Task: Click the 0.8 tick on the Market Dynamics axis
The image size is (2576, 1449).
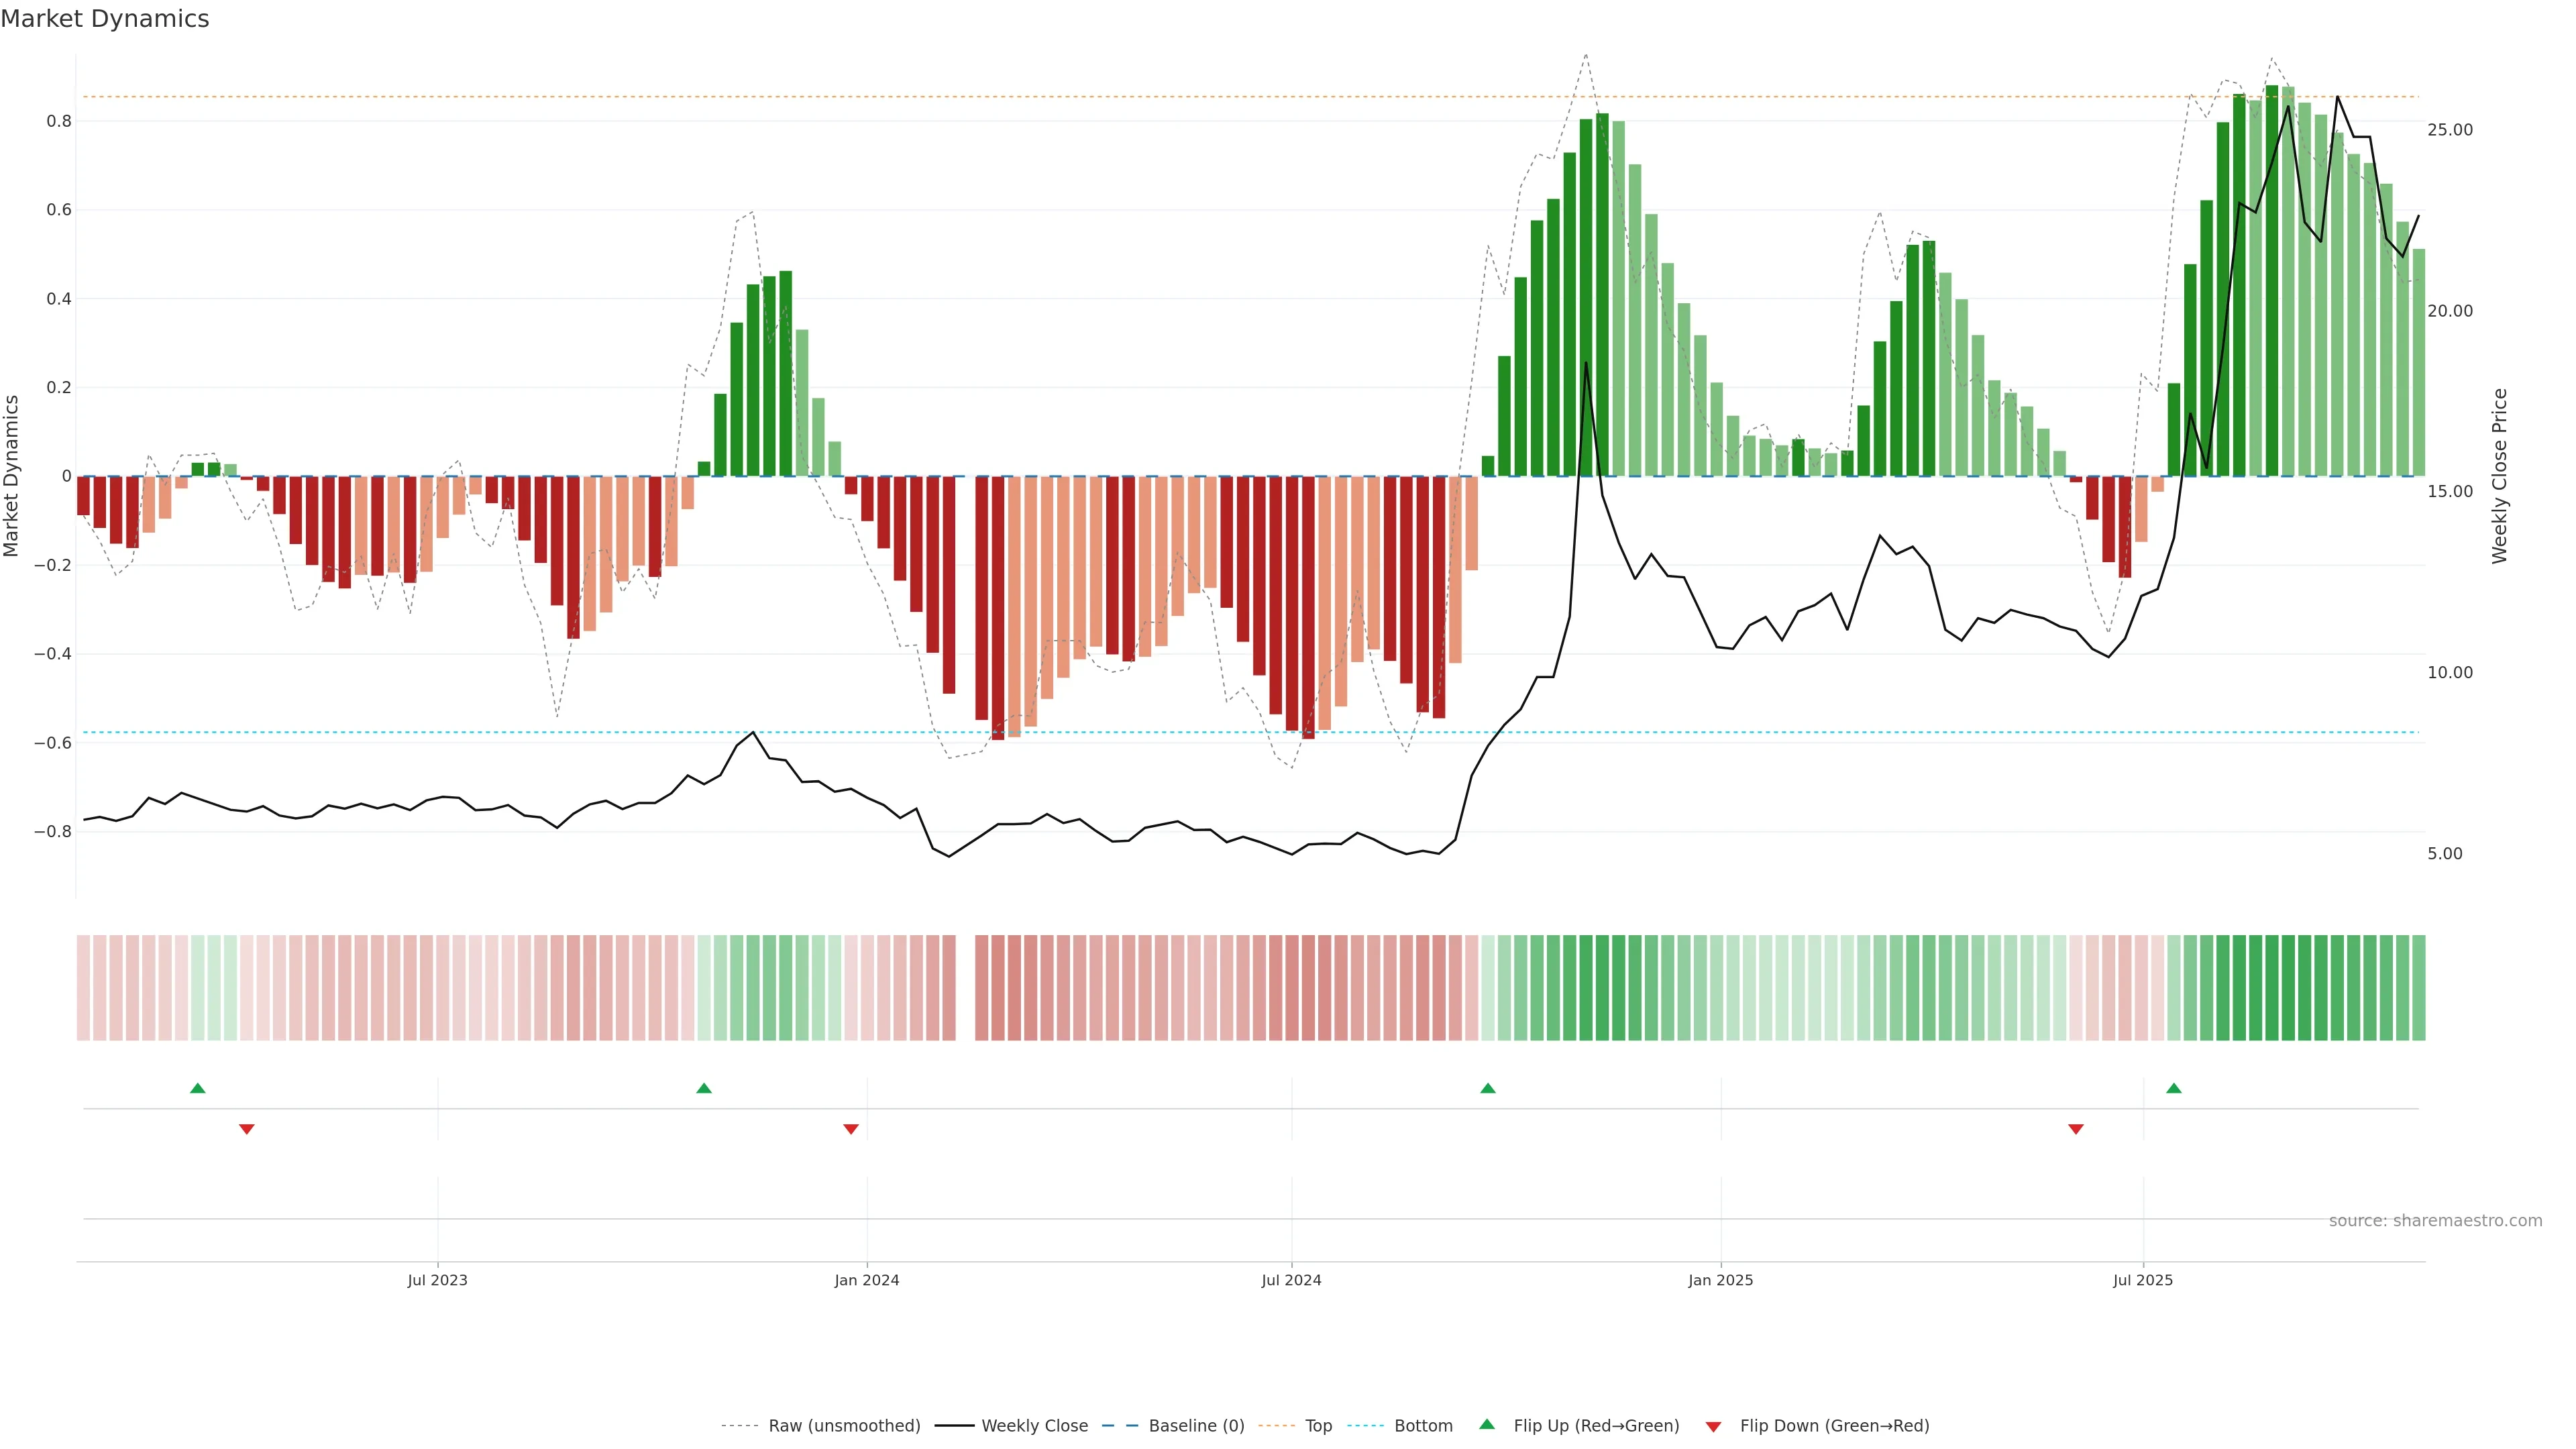Action: [59, 121]
